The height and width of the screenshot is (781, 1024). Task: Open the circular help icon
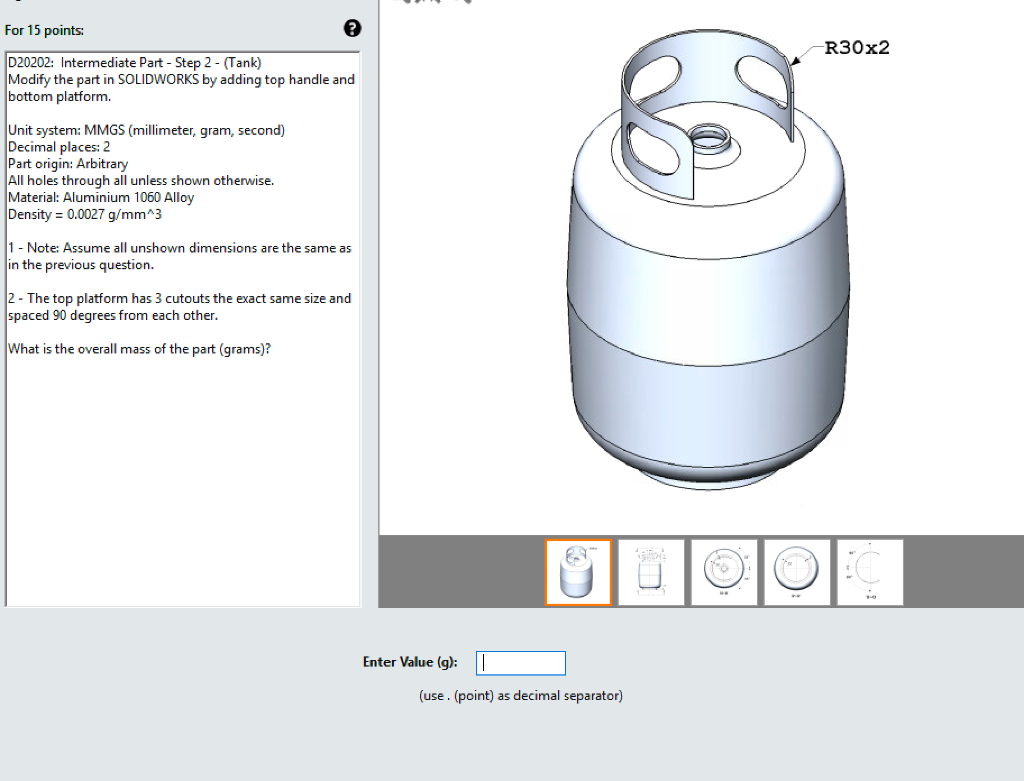352,29
